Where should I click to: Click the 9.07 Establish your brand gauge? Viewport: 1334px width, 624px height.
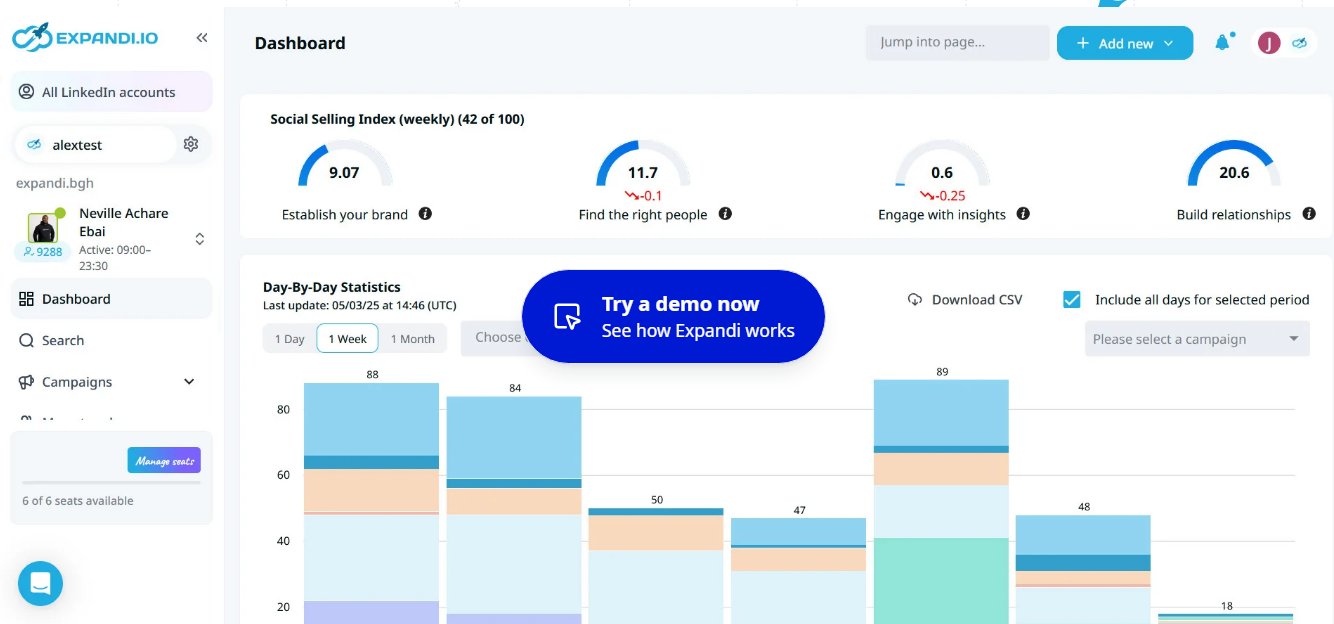pos(345,164)
